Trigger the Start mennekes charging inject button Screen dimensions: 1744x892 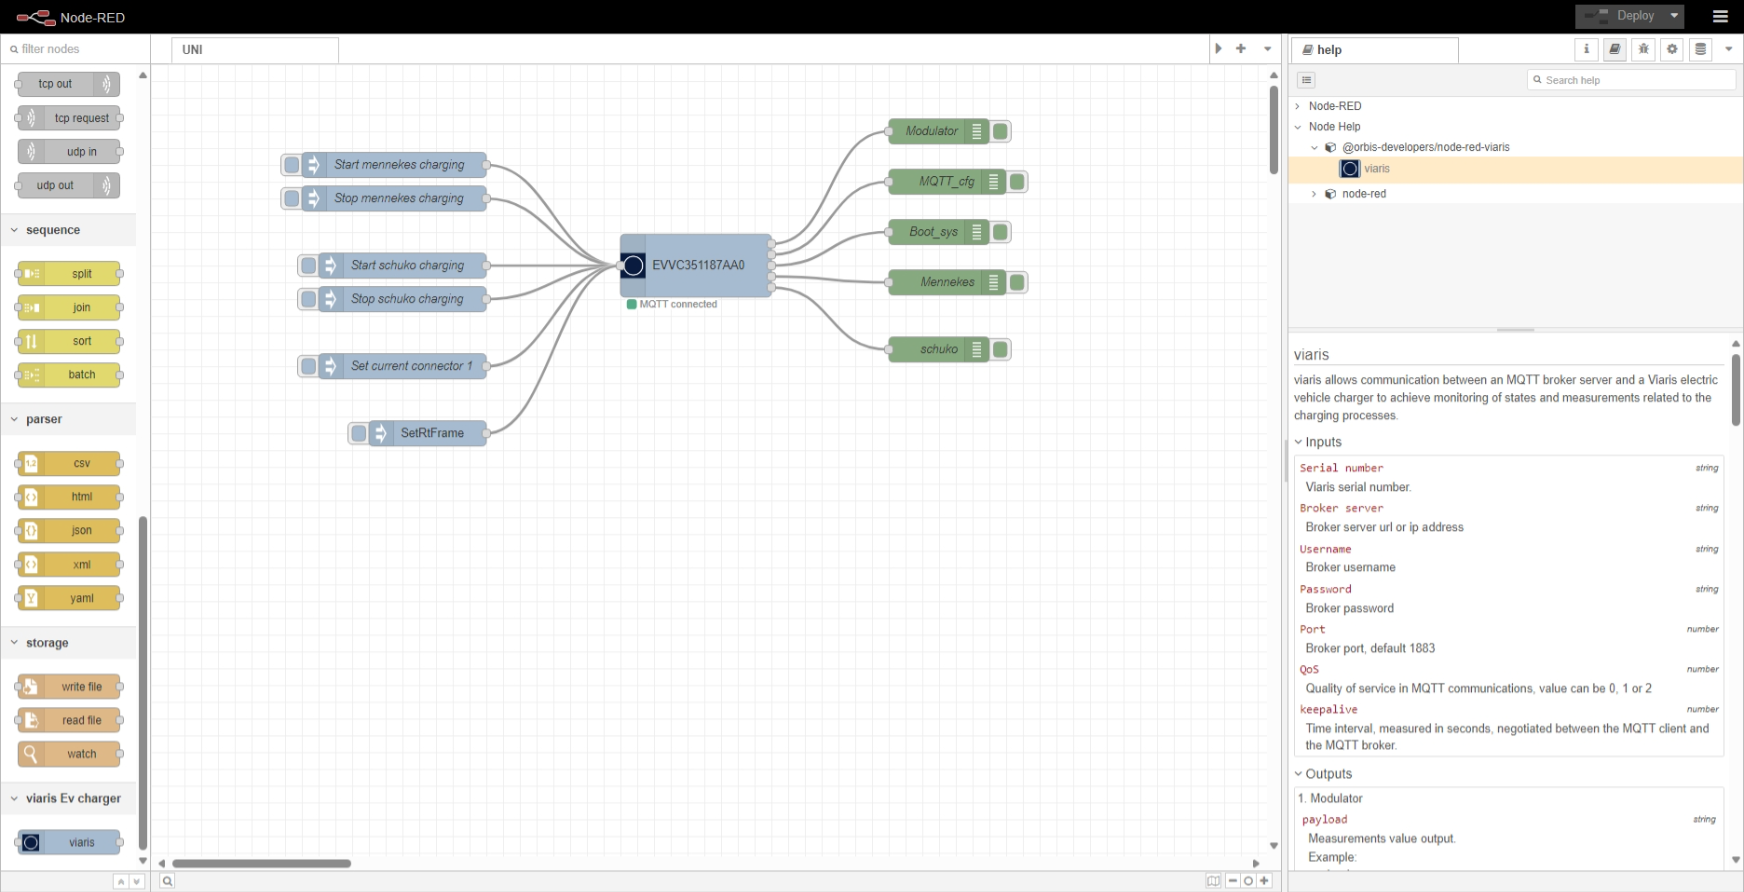[x=292, y=165]
